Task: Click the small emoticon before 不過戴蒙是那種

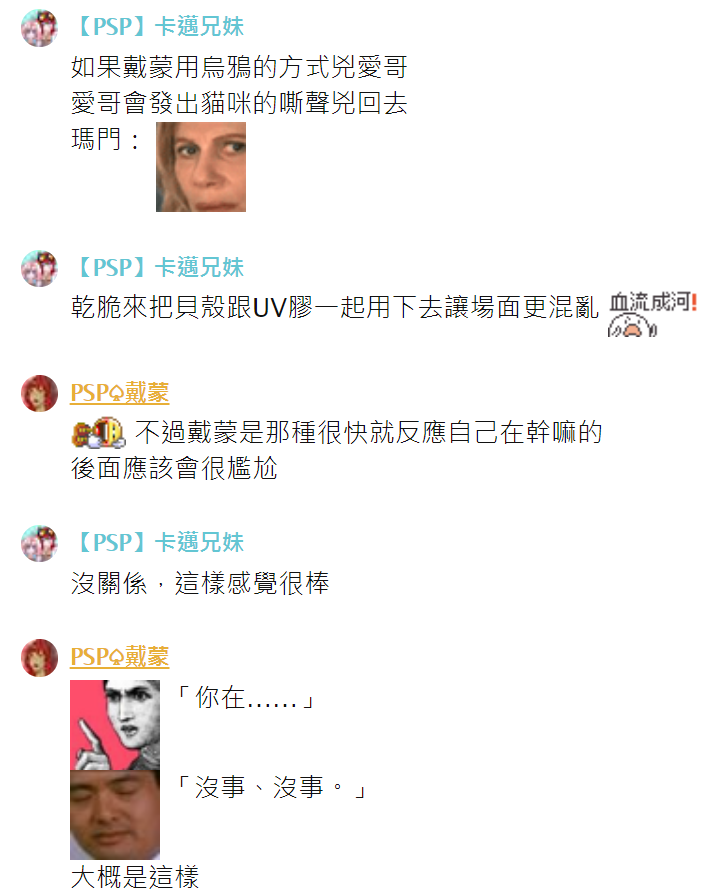Action: pos(98,433)
